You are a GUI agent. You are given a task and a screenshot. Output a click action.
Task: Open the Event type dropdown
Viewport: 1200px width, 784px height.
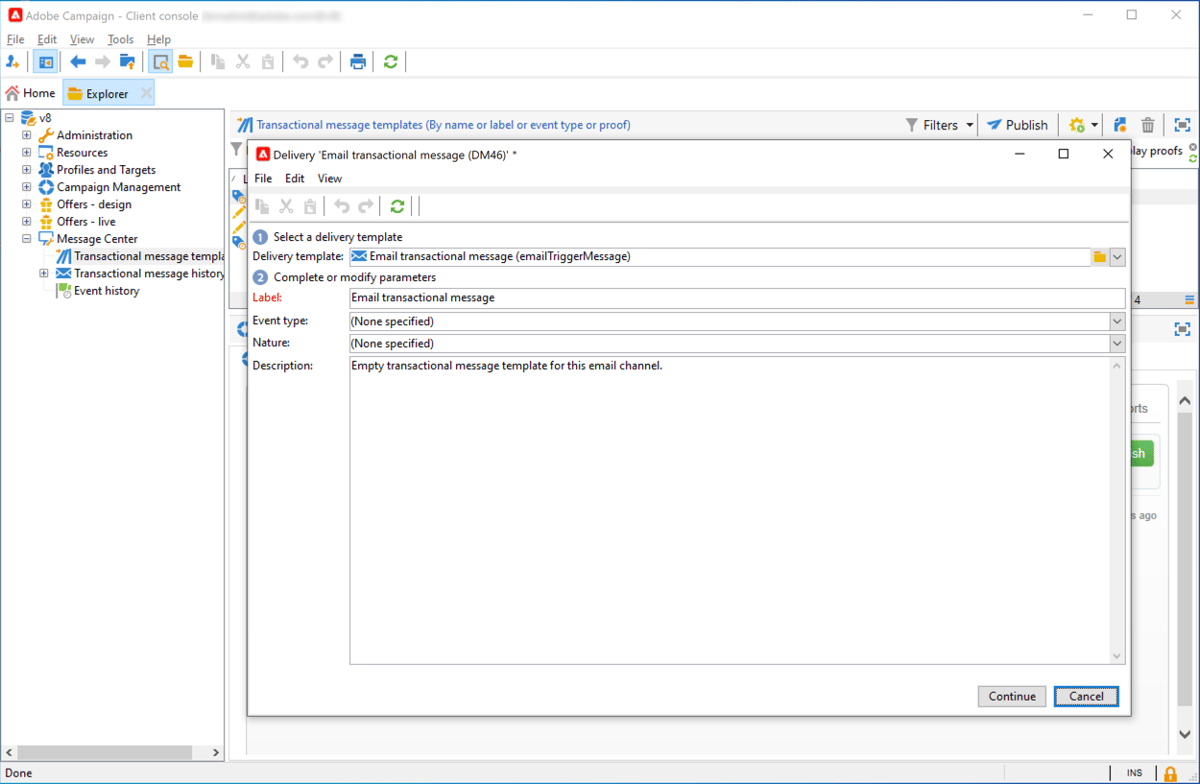coord(1118,320)
